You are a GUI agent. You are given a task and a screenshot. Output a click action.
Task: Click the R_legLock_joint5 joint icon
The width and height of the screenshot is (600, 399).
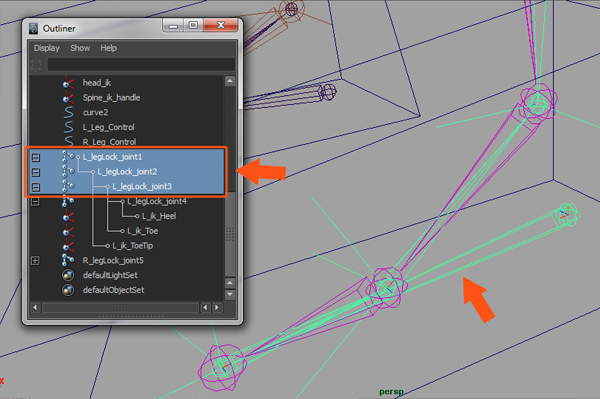(68, 261)
